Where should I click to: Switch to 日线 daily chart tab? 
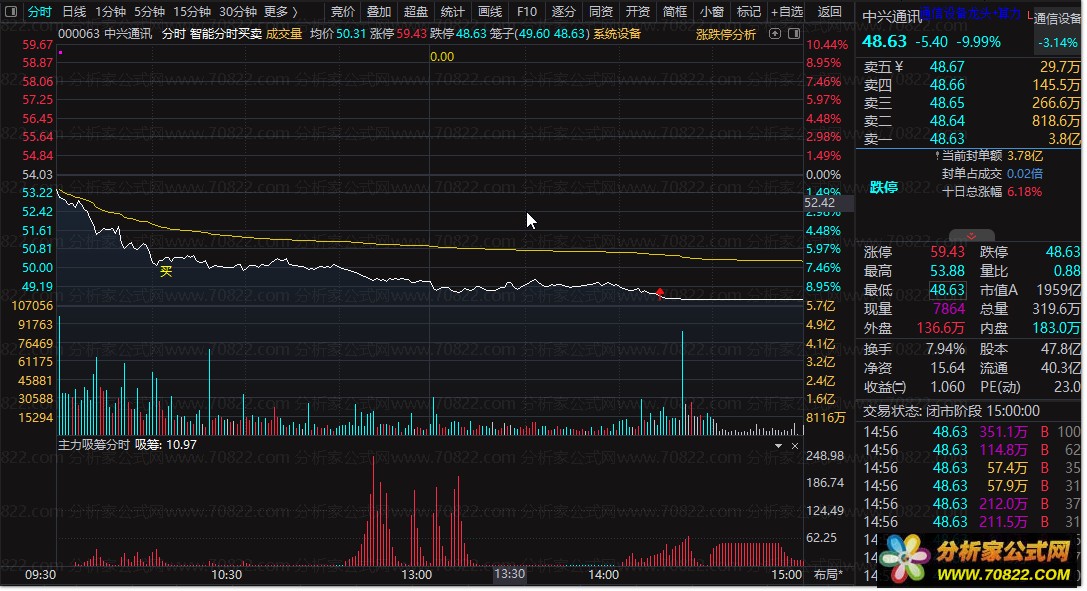point(74,12)
